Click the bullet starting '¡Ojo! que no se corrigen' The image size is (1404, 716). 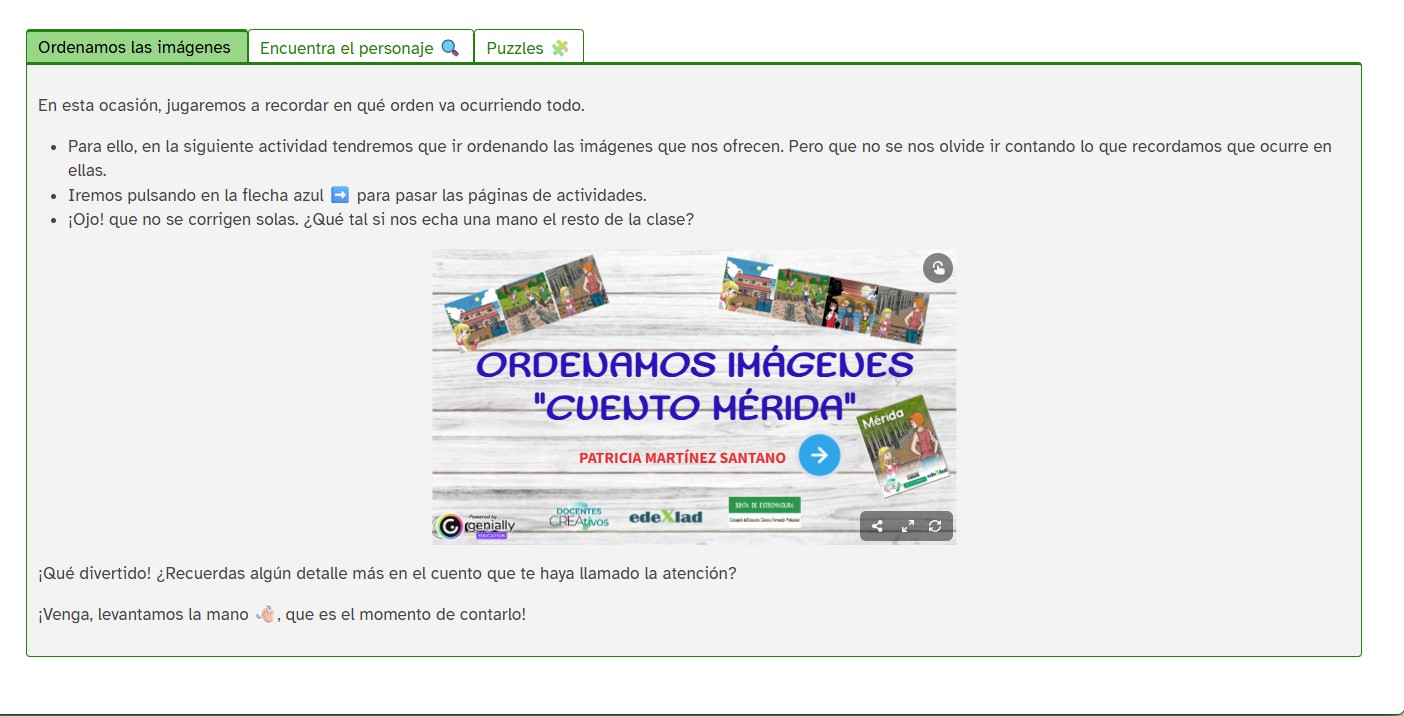point(381,219)
